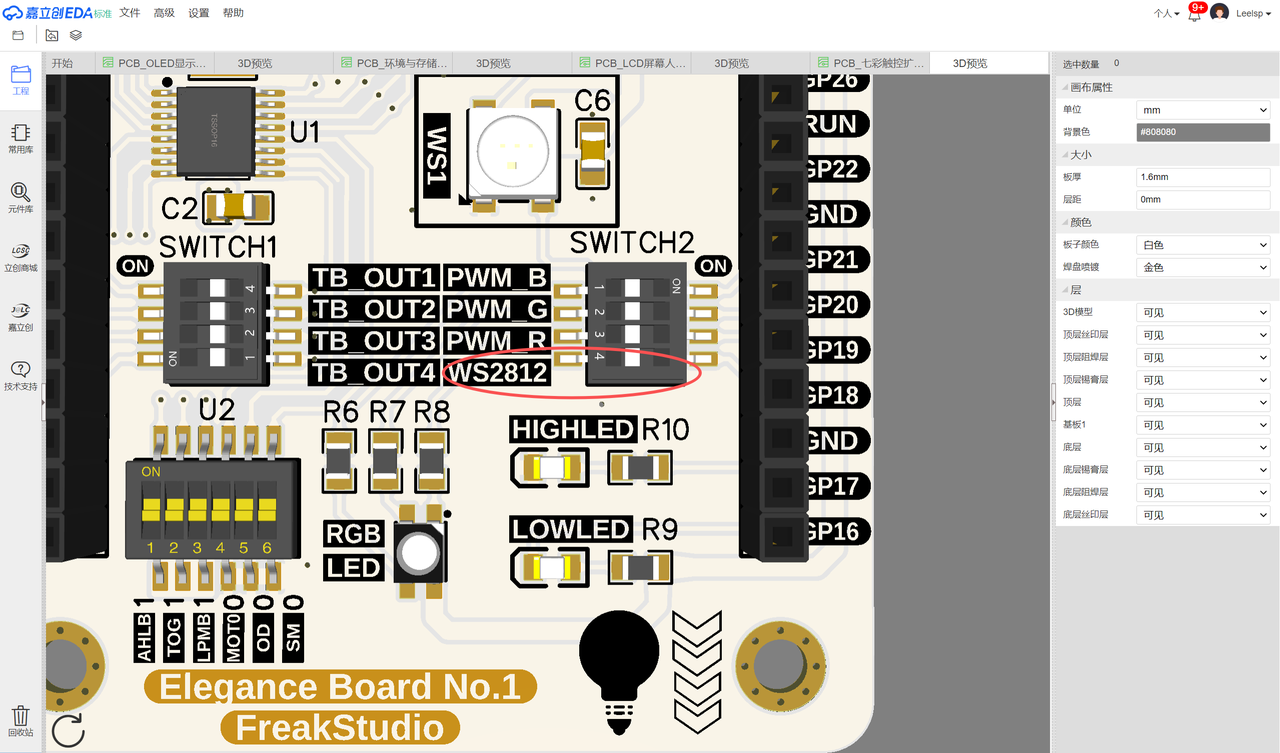The height and width of the screenshot is (753, 1280).
Task: Open the 个人 workspace dropdown
Action: pos(1166,13)
